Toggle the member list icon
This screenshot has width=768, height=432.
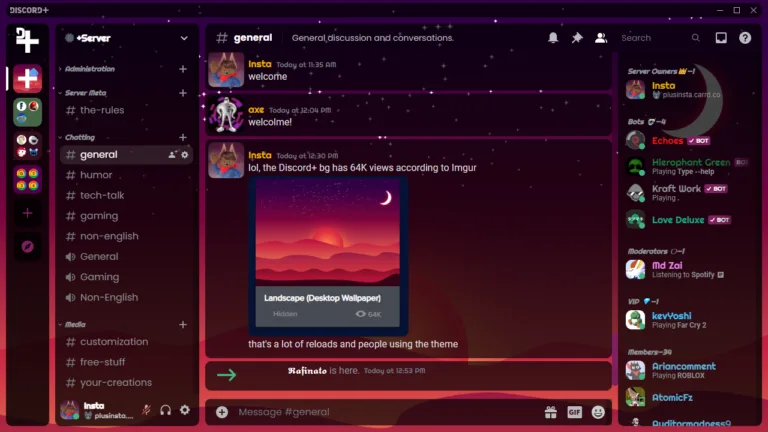click(x=601, y=38)
